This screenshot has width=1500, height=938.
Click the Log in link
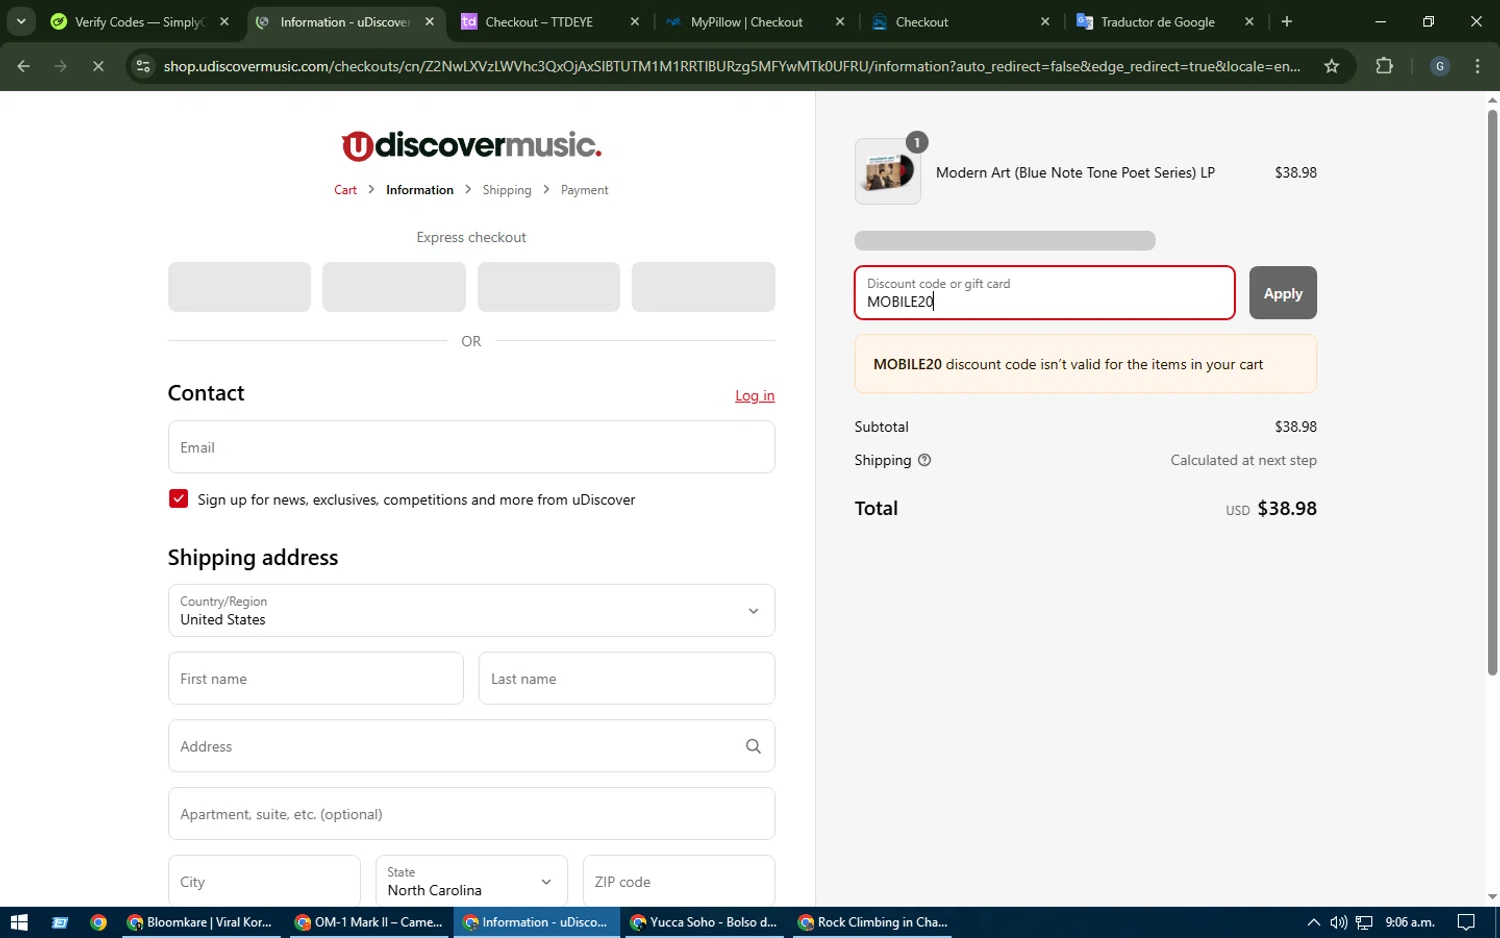pos(755,396)
